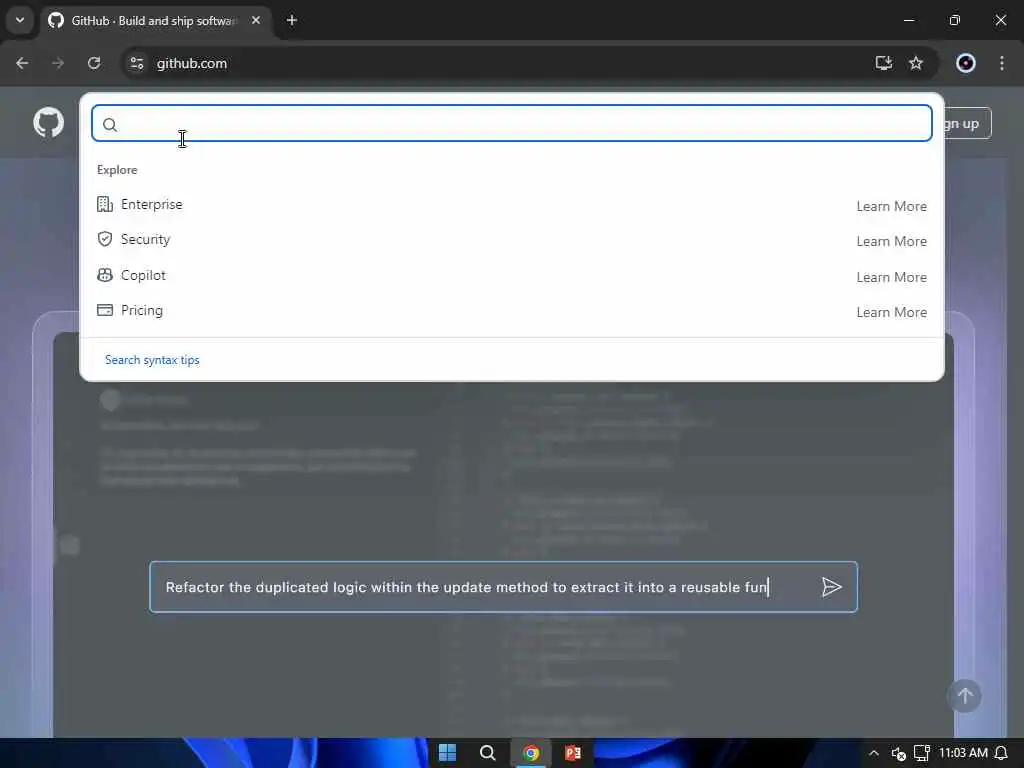Click the Copilot icon in suggestions
This screenshot has height=768, width=1024.
click(104, 275)
